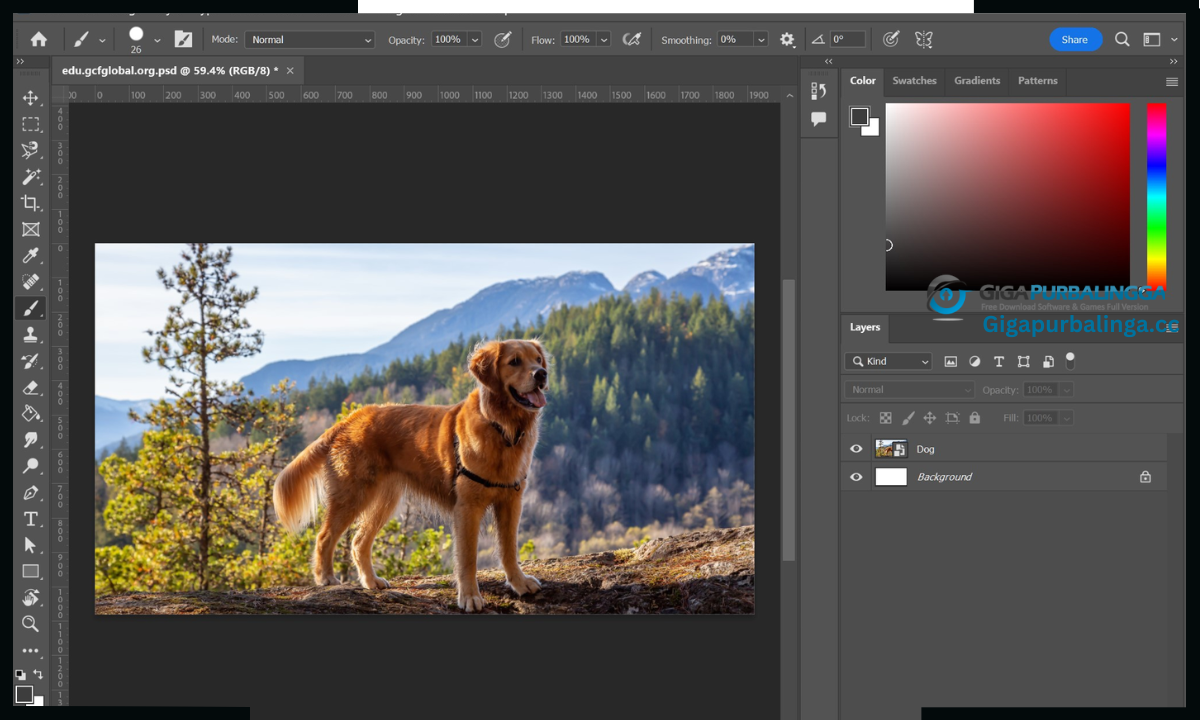Hide the Dog layer
The width and height of the screenshot is (1200, 720).
856,449
